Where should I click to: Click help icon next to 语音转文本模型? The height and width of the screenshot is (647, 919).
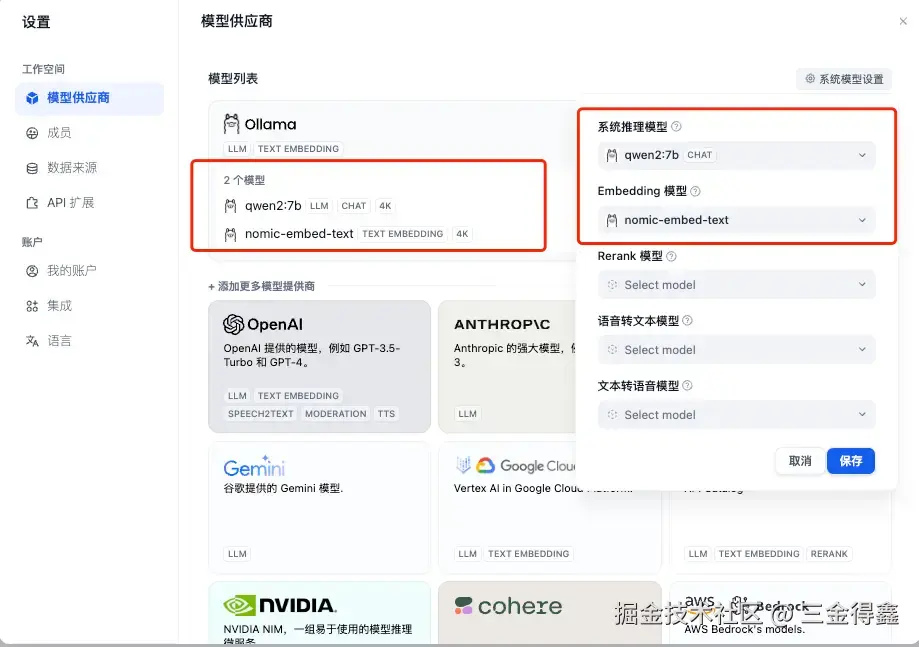point(687,321)
